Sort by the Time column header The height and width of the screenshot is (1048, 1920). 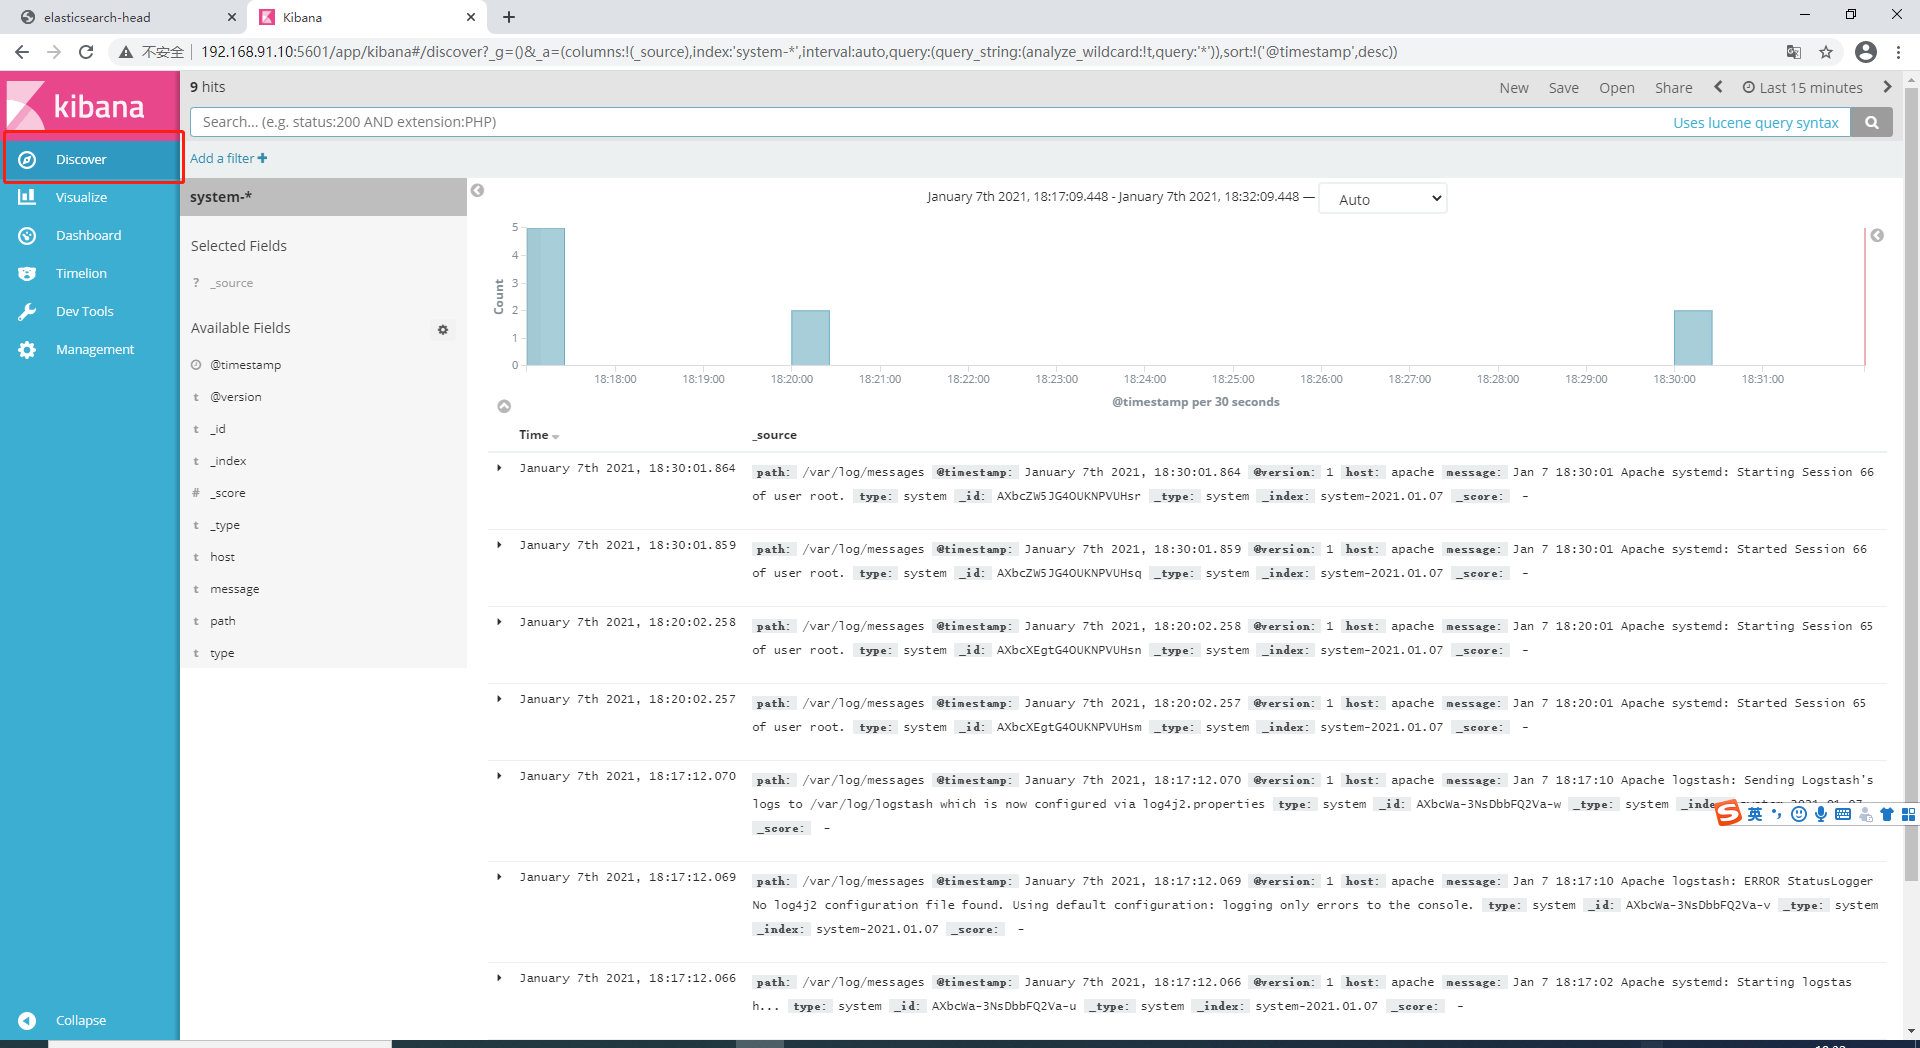pos(539,435)
